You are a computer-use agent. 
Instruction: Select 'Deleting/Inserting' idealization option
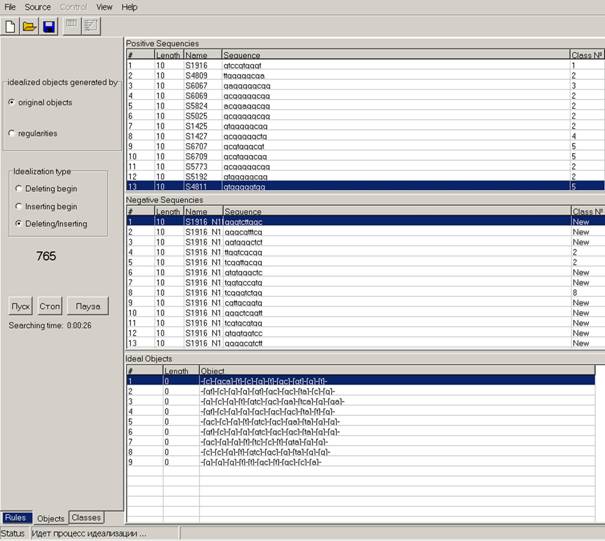16,224
